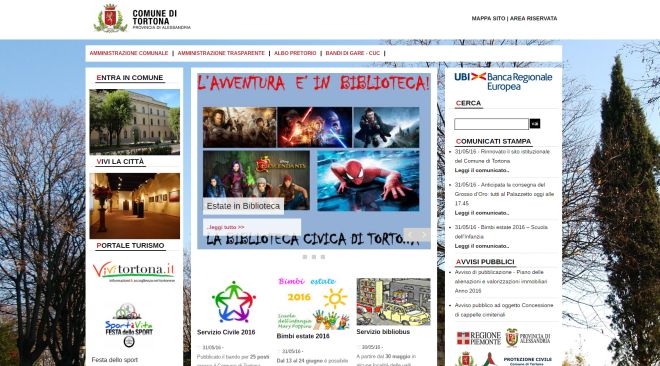The image size is (660, 366).
Task: Open the Bimbi estate 2016 article title
Action: click(x=303, y=336)
